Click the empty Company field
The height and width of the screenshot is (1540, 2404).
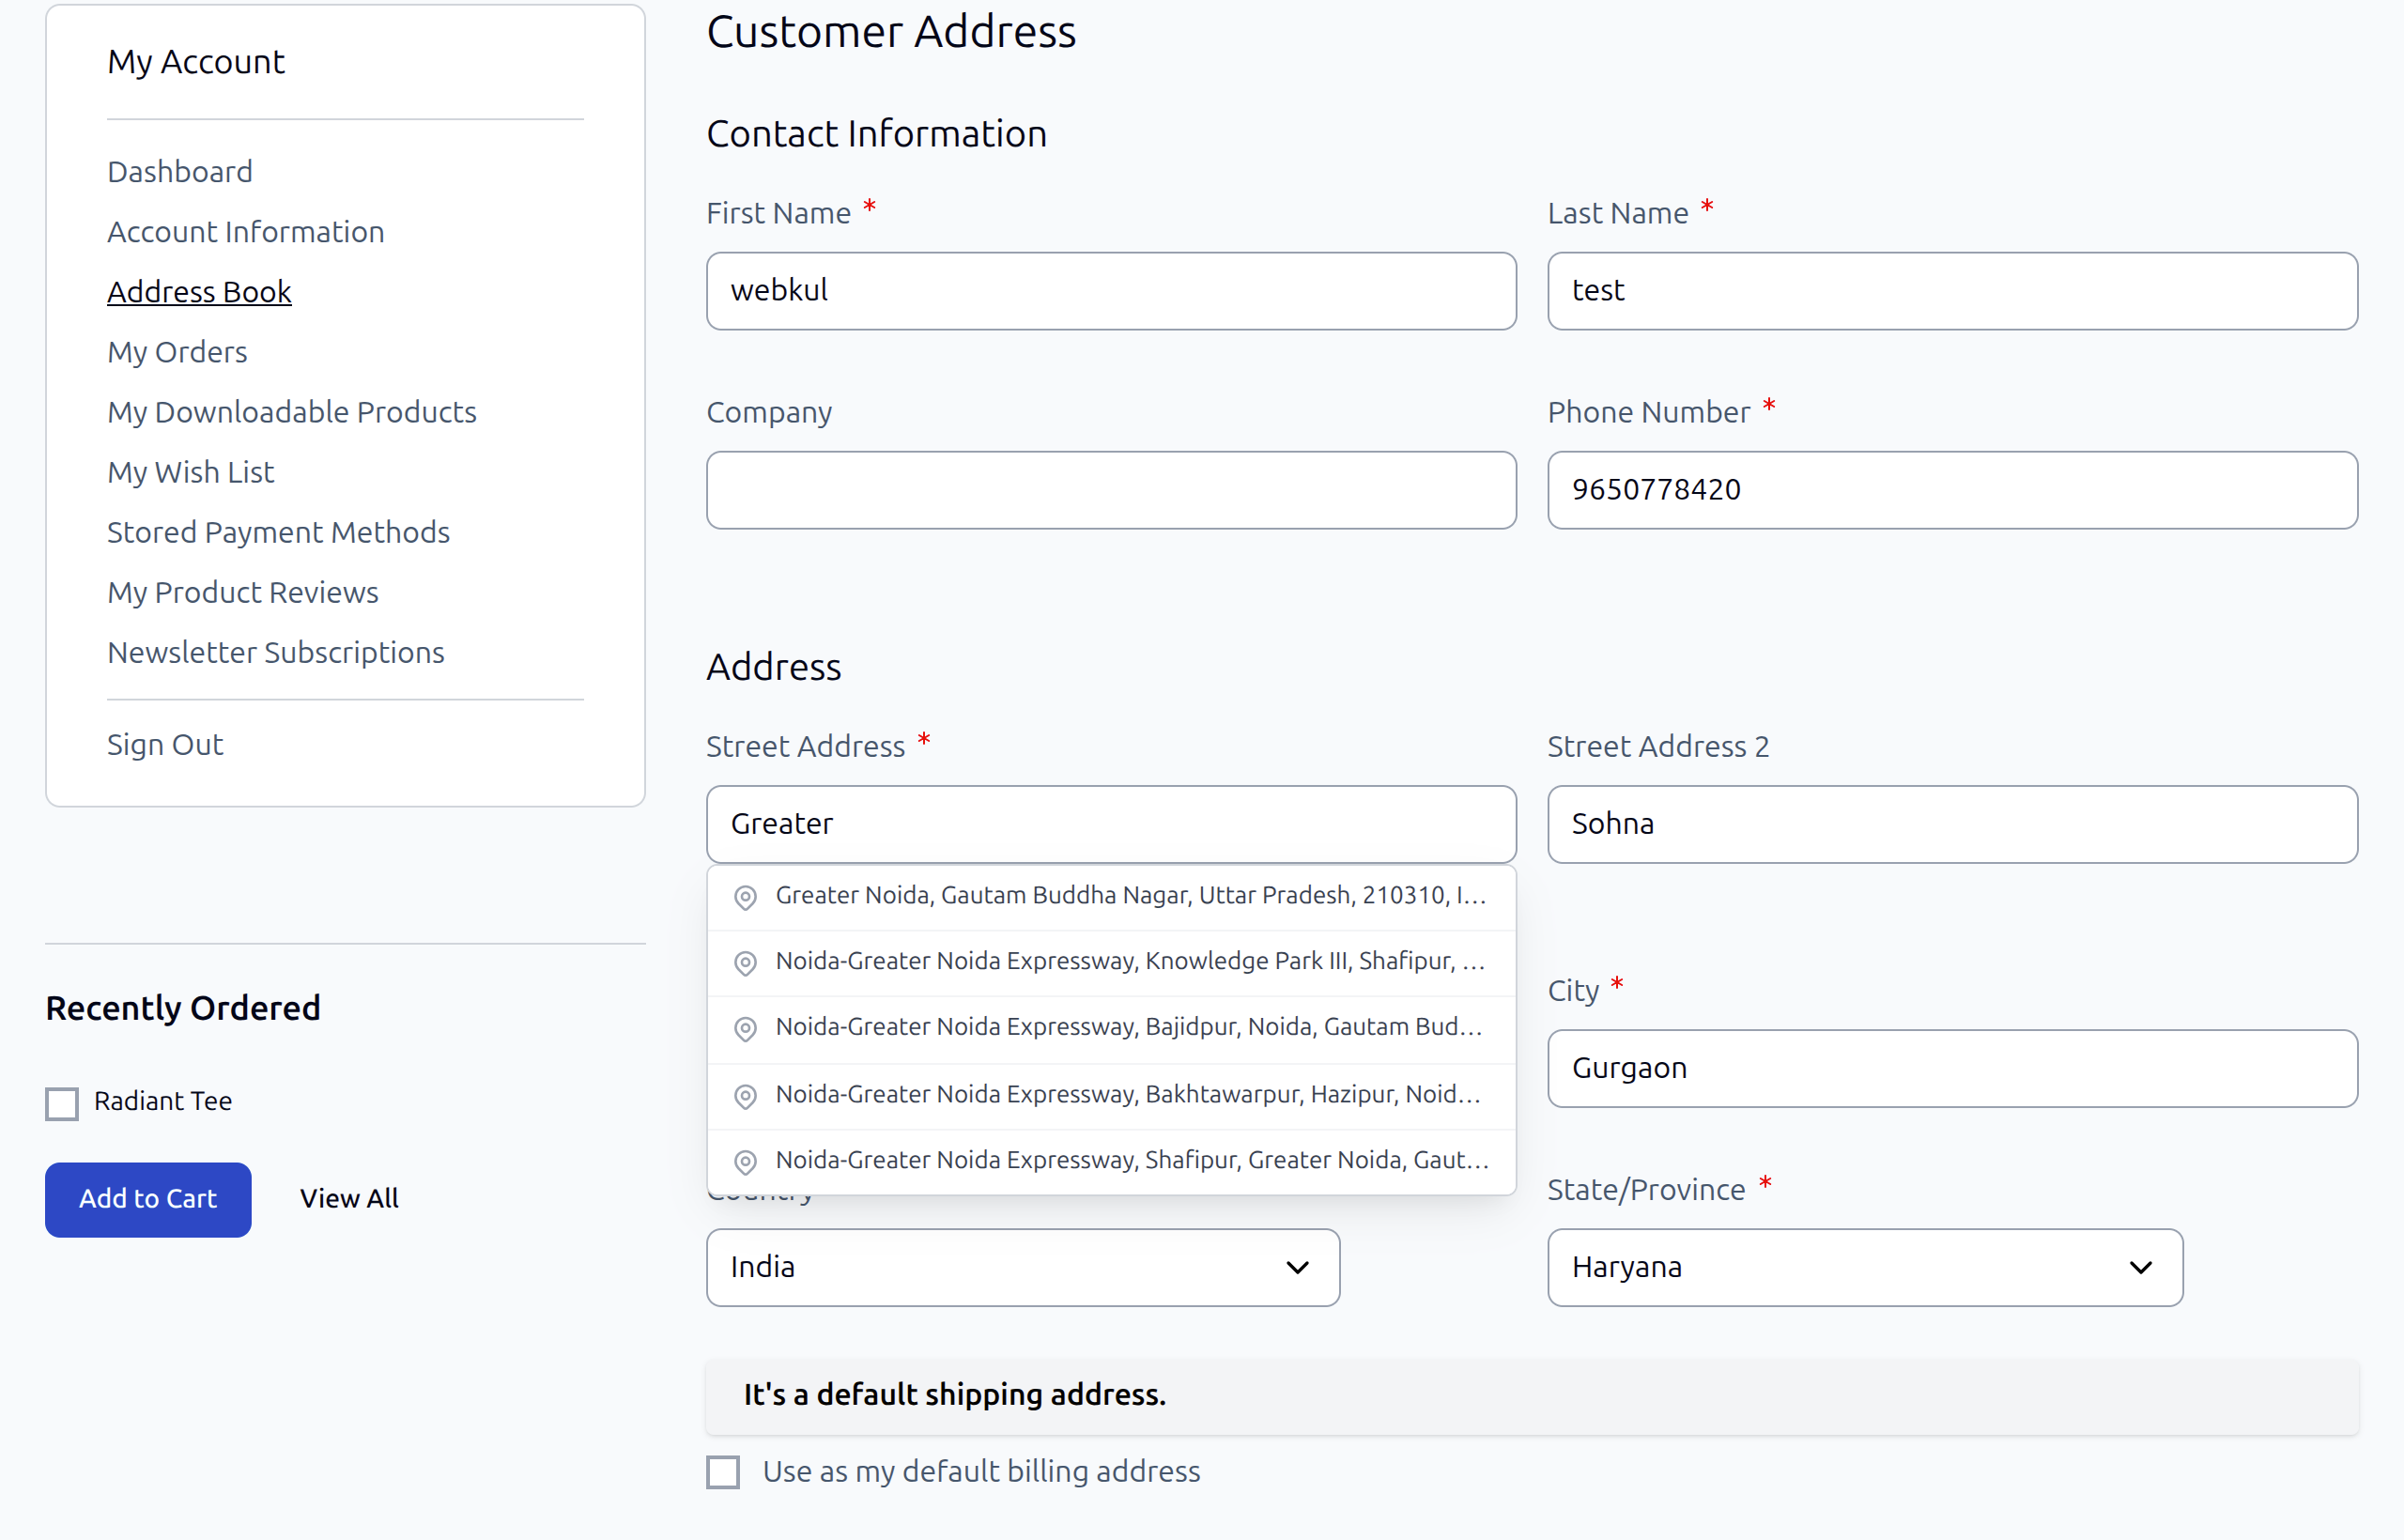click(x=1111, y=490)
